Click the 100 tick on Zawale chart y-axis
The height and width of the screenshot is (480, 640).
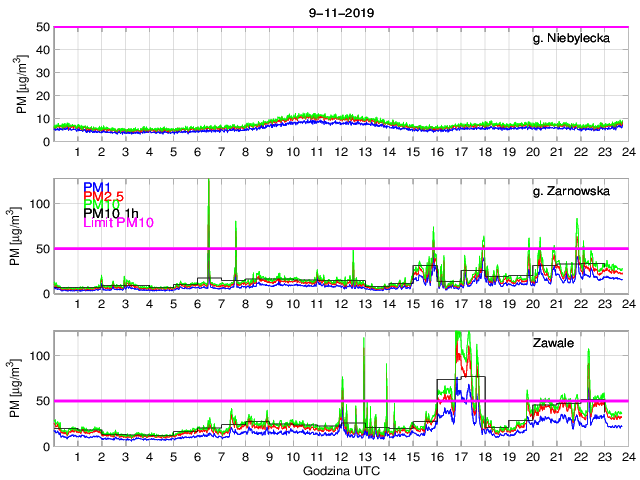click(40, 355)
